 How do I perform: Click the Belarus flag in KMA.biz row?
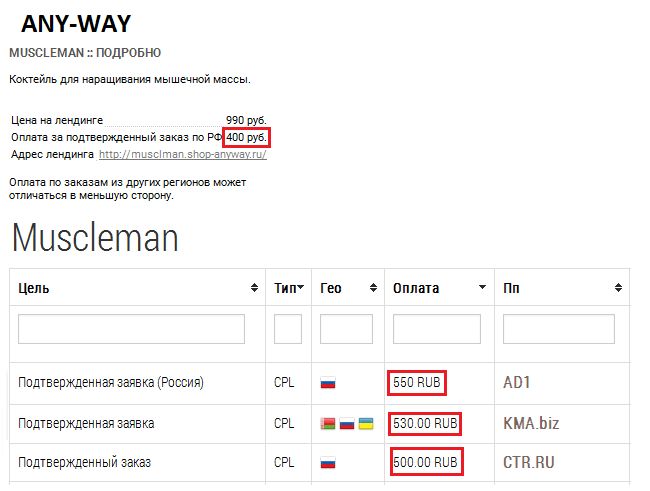pyautogui.click(x=328, y=423)
